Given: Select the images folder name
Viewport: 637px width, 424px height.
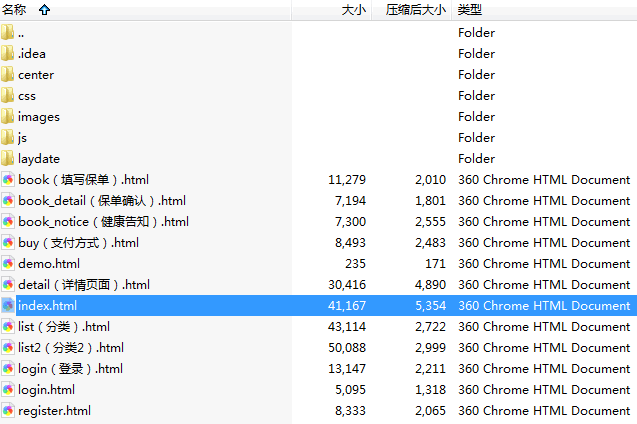Looking at the screenshot, I should (x=39, y=117).
